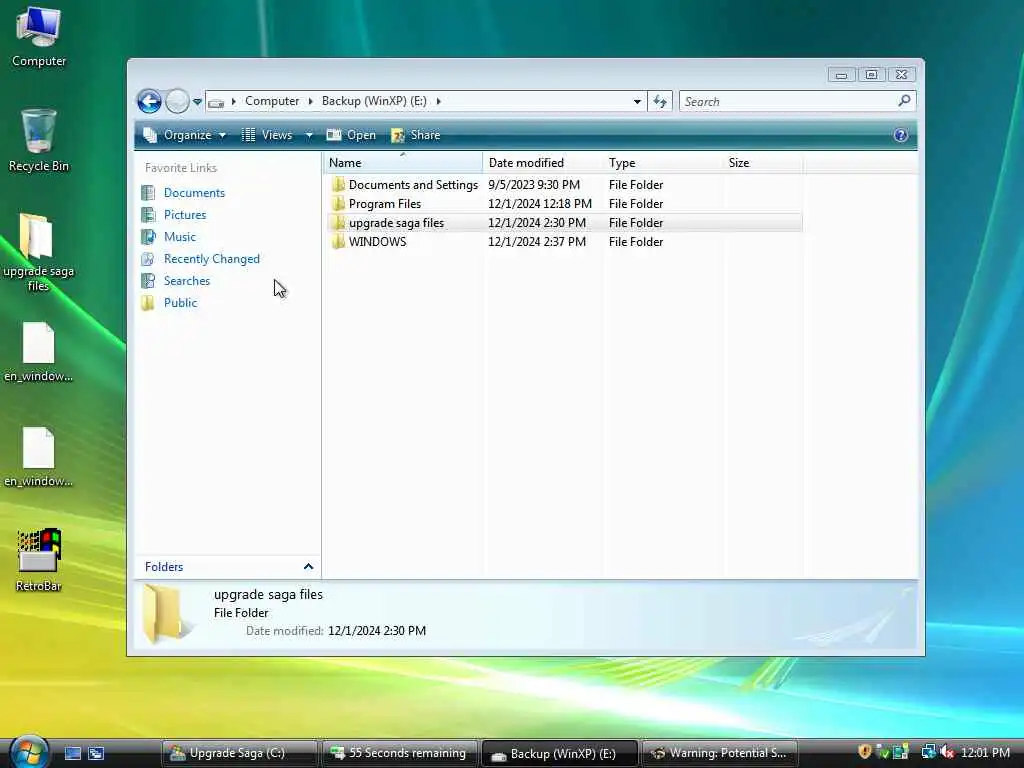Click Backup (WinXP) (E:) taskbar button
The image size is (1024, 768).
coord(559,753)
